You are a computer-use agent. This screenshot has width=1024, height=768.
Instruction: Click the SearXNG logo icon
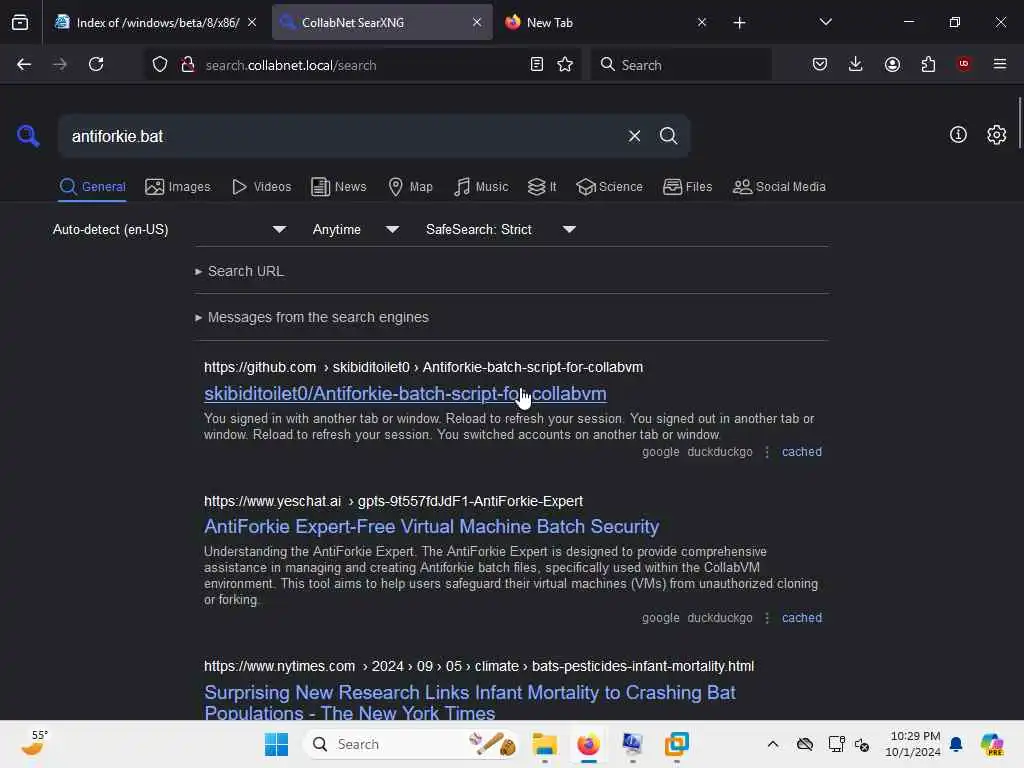28,136
